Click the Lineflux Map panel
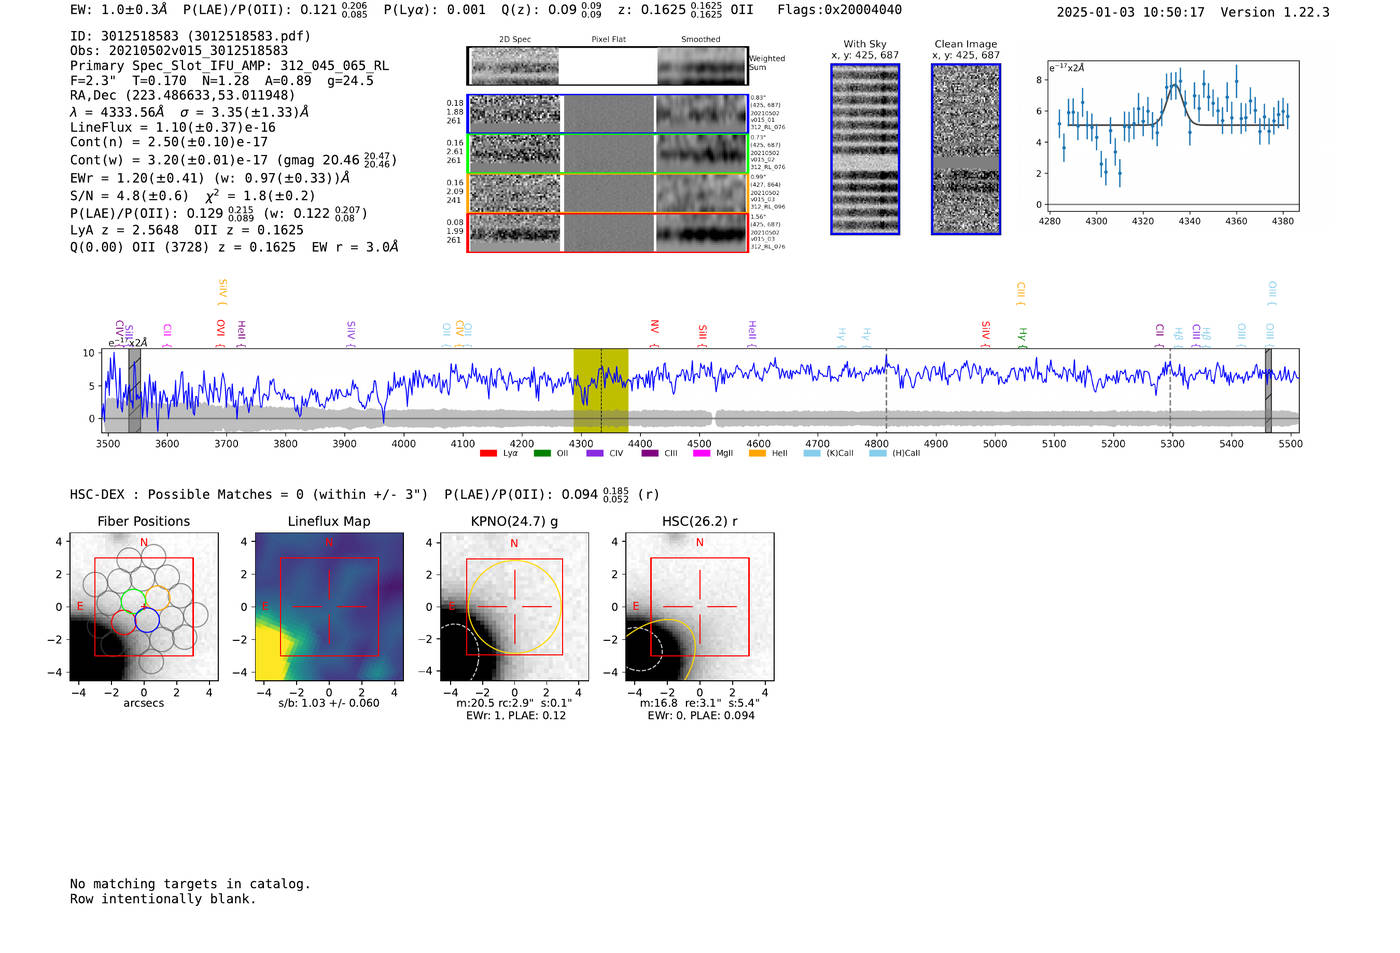1400x953 pixels. pyautogui.click(x=329, y=607)
